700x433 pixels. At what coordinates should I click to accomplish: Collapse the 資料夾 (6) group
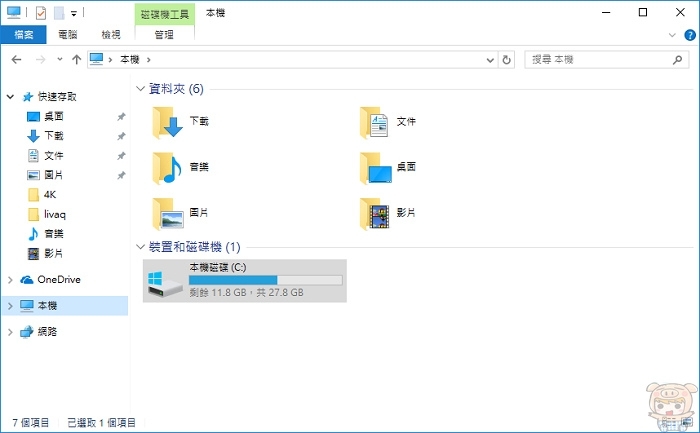(140, 88)
